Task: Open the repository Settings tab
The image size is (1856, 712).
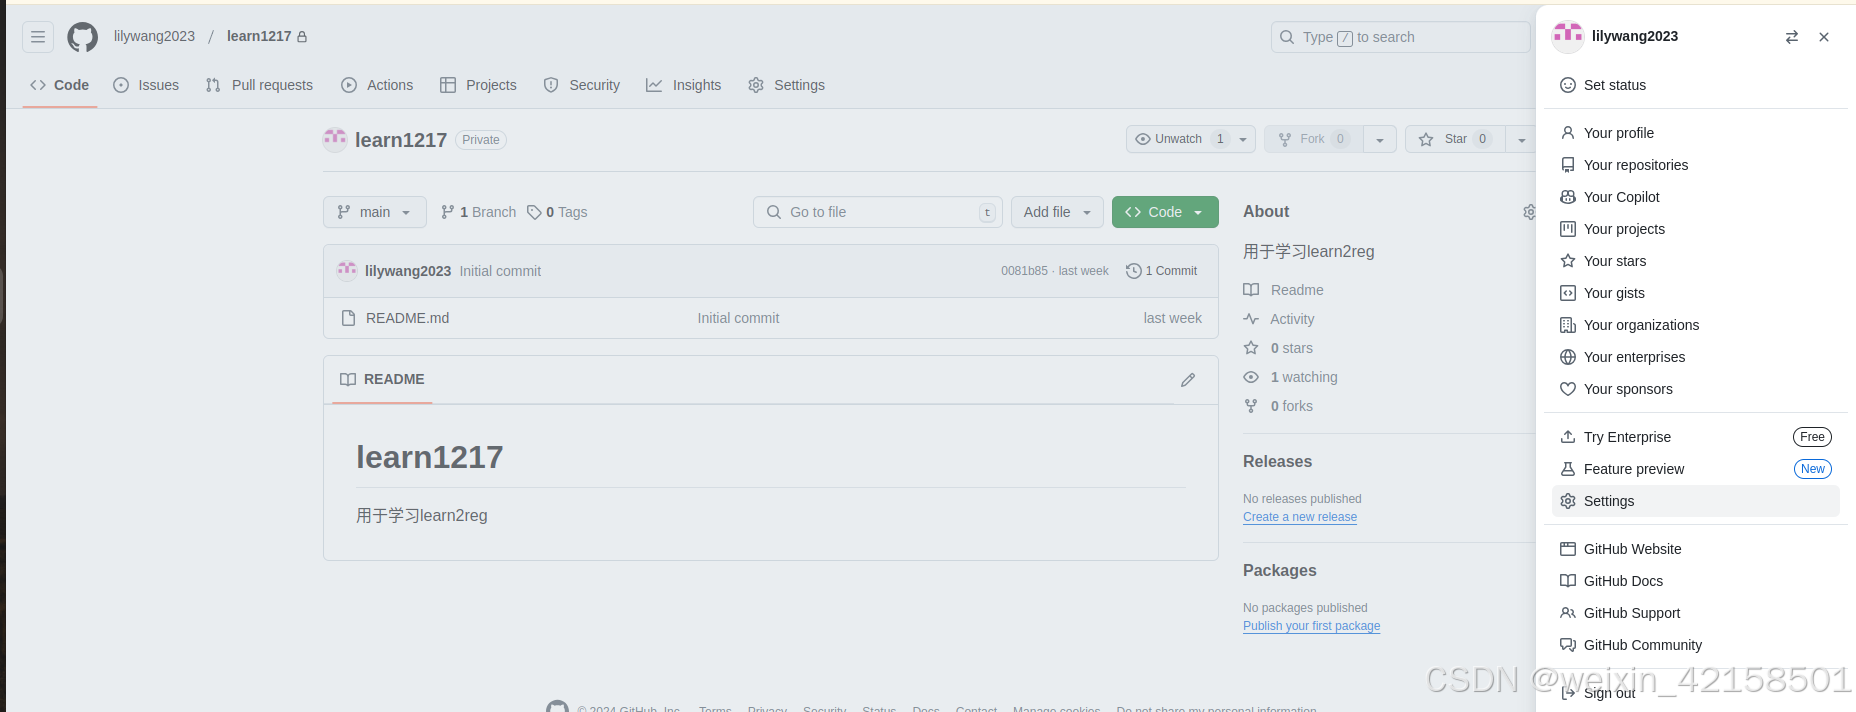Action: 786,85
